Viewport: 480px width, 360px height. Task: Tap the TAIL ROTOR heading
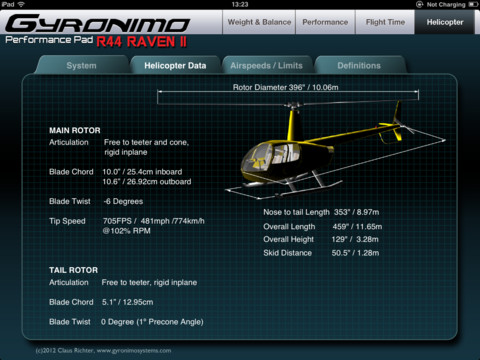click(74, 270)
